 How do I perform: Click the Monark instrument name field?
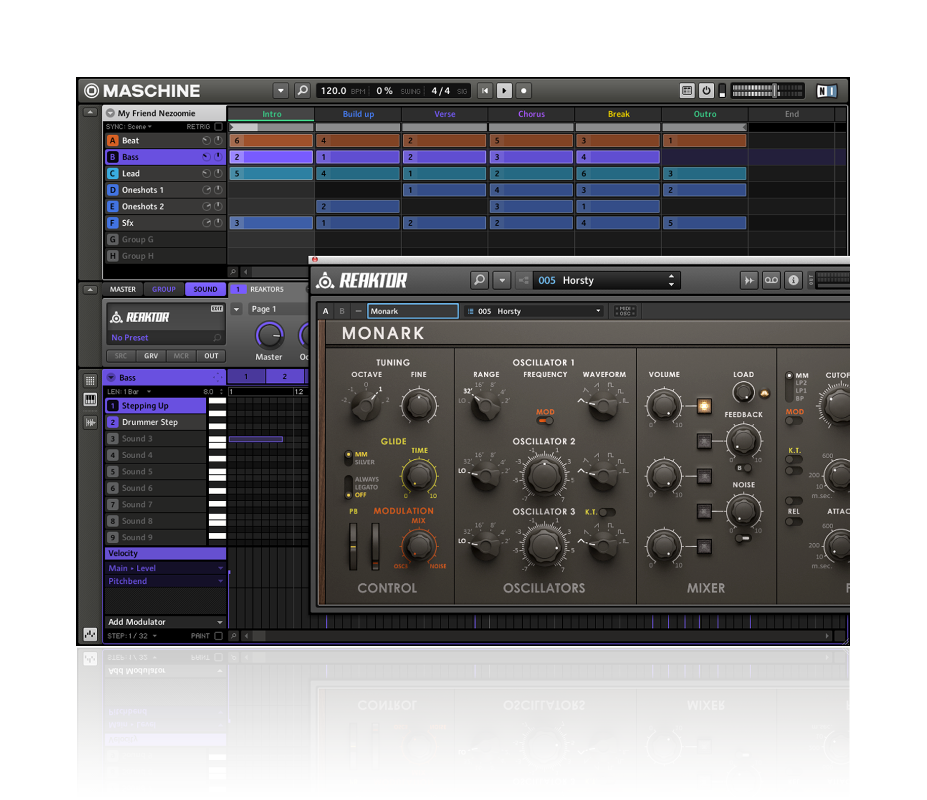(412, 311)
